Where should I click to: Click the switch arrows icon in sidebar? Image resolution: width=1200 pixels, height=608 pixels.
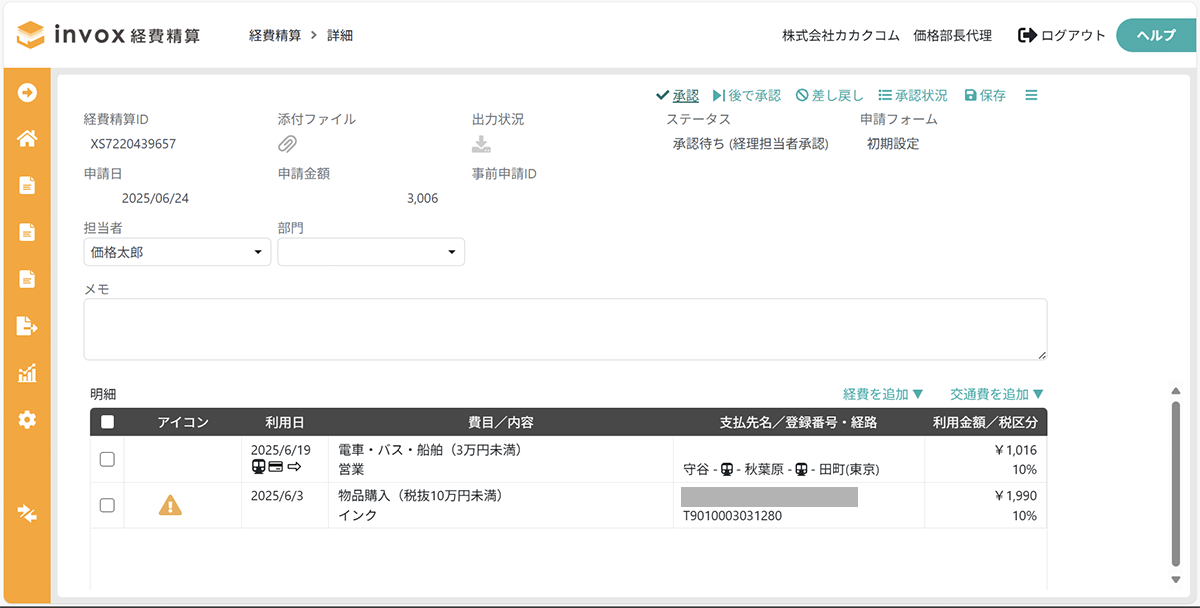(x=28, y=513)
